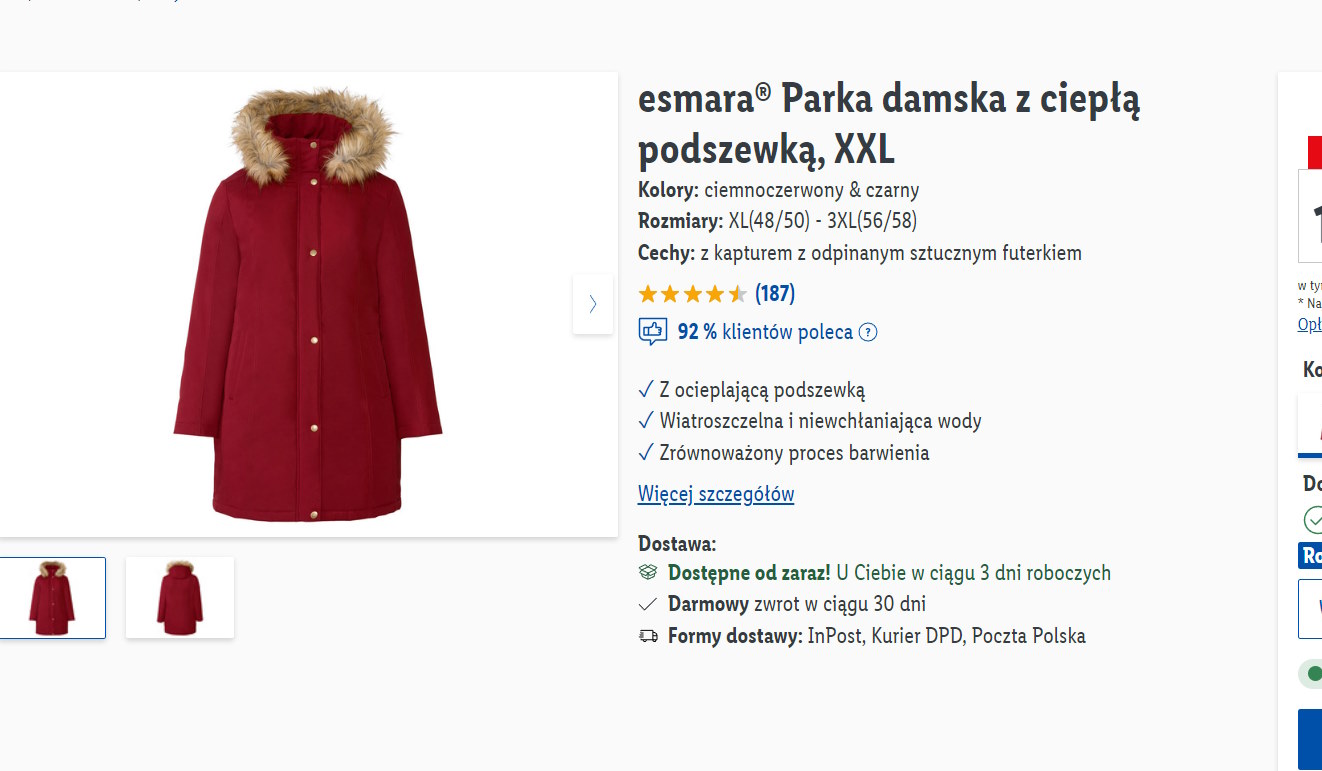Viewport: 1322px width, 771px height.
Task: Select the back-view parka thumbnail
Action: 180,597
